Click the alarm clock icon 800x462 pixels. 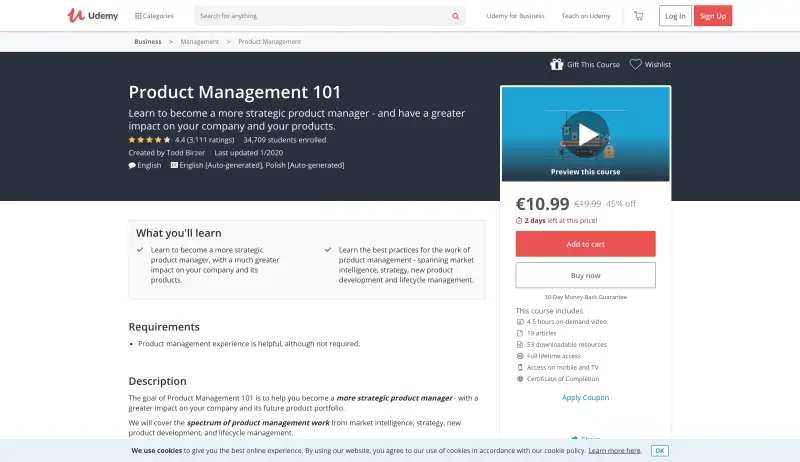(519, 221)
